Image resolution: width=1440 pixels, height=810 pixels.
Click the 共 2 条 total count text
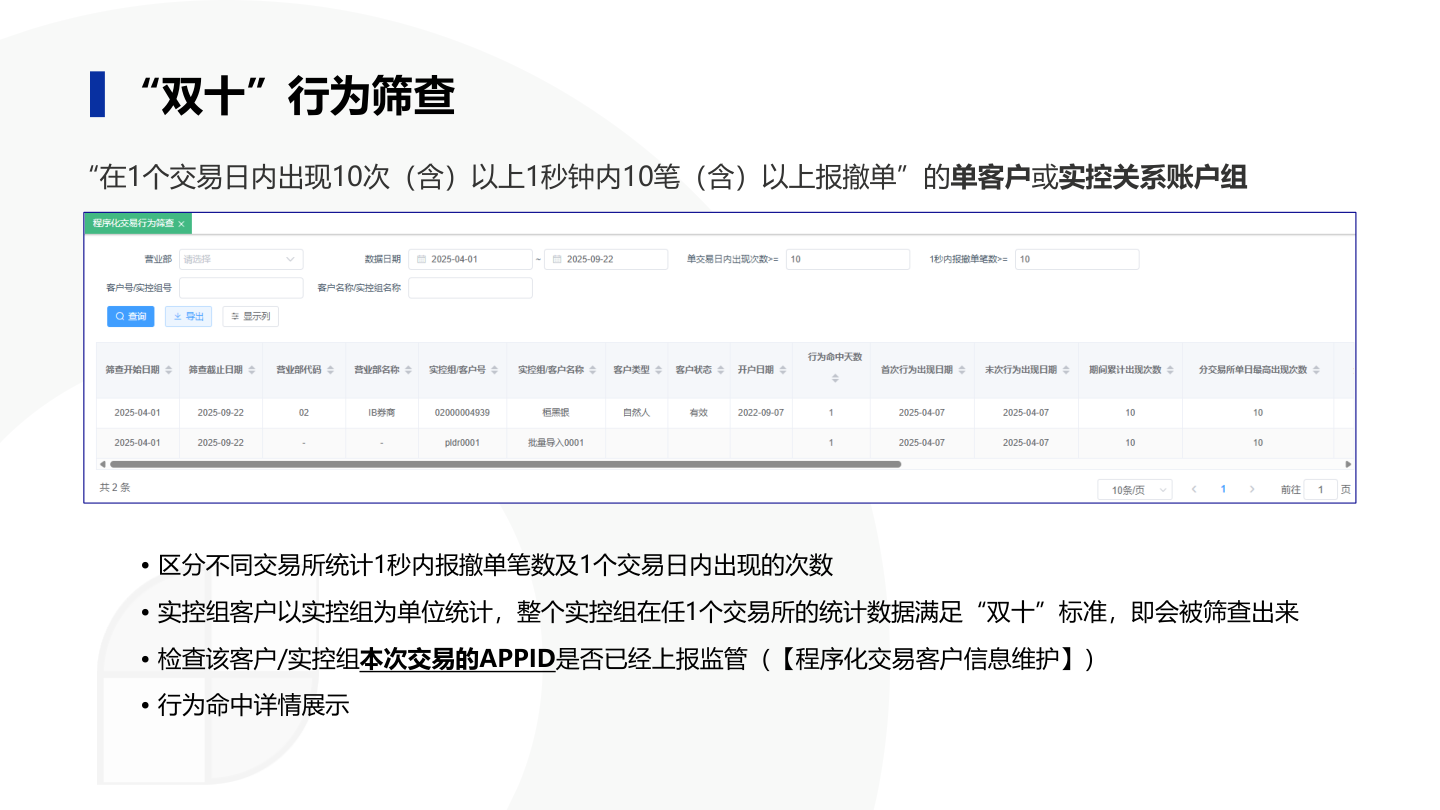[x=115, y=488]
